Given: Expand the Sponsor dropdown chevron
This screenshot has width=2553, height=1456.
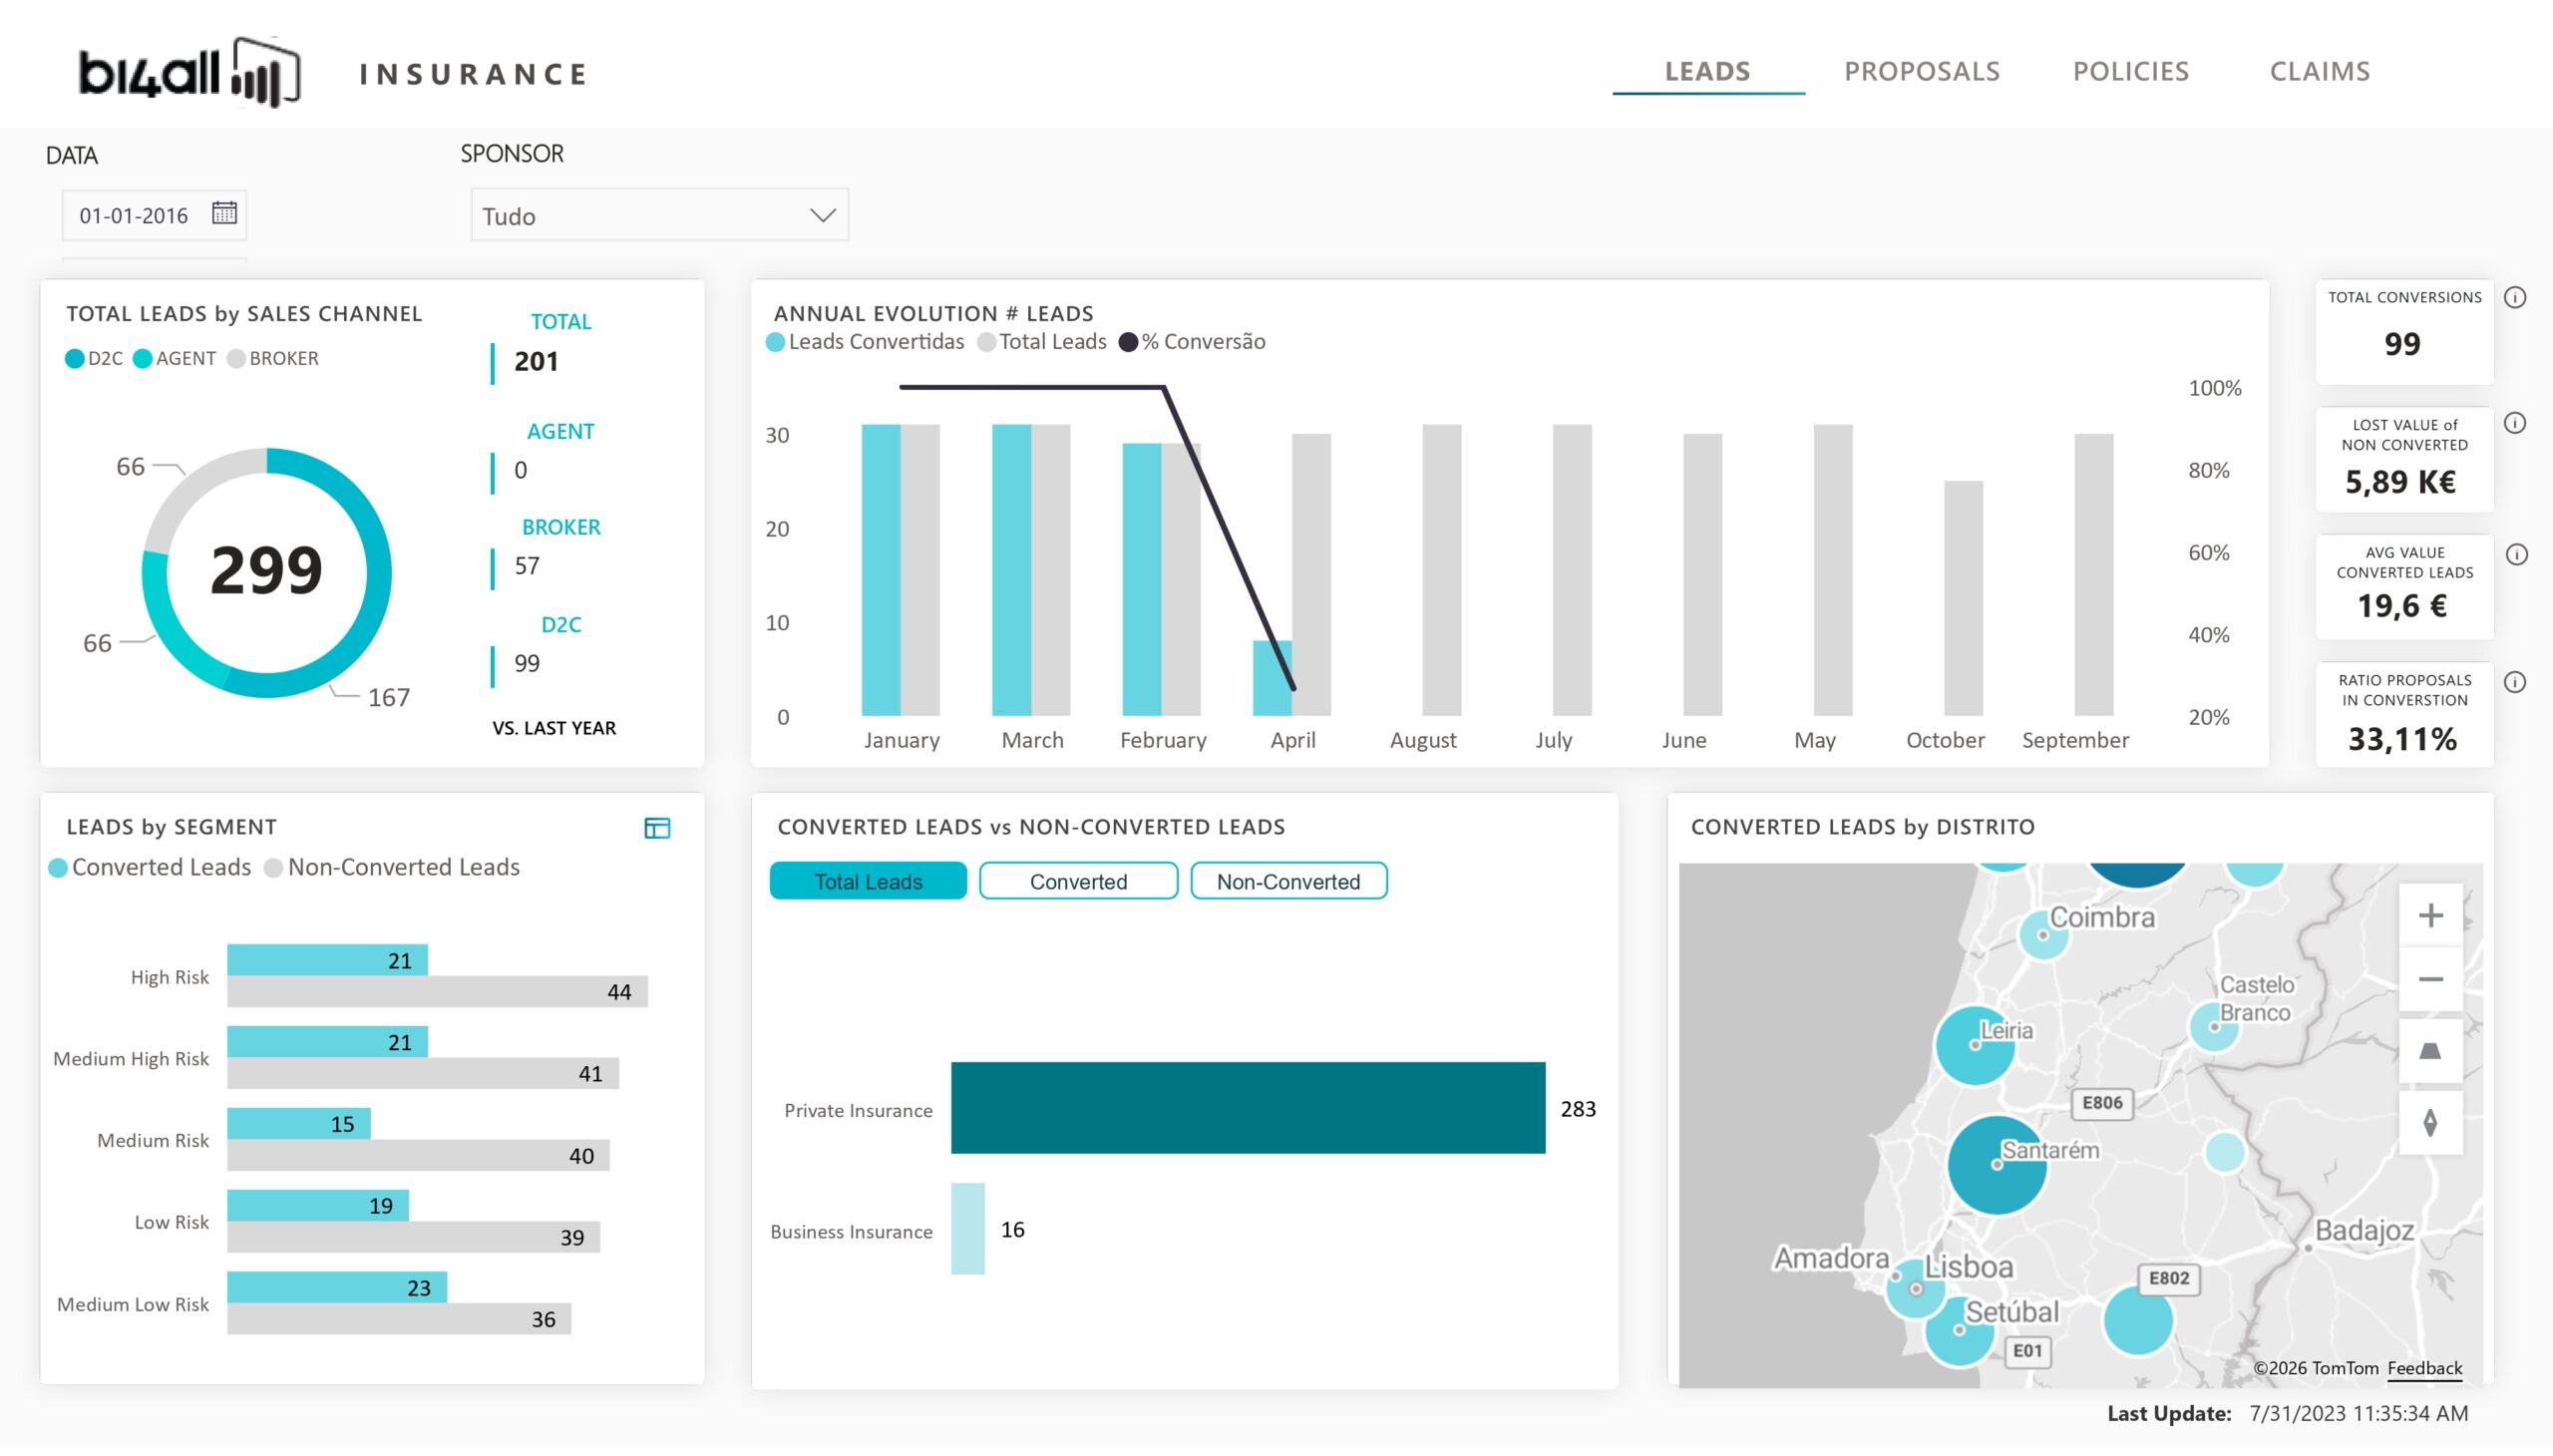Looking at the screenshot, I should coord(822,215).
